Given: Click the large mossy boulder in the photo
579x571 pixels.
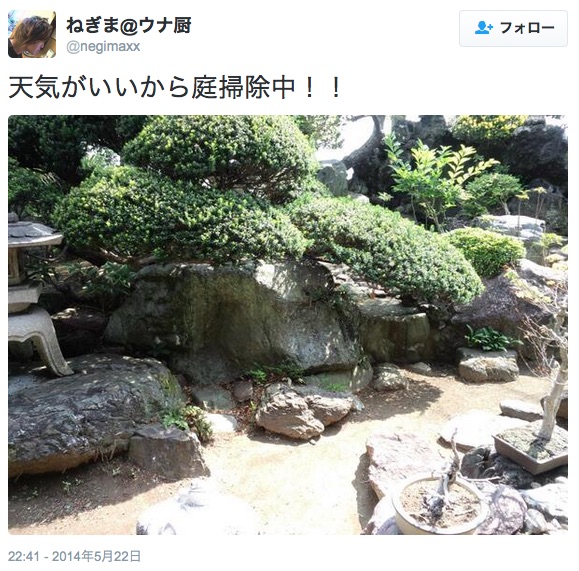Looking at the screenshot, I should (236, 318).
